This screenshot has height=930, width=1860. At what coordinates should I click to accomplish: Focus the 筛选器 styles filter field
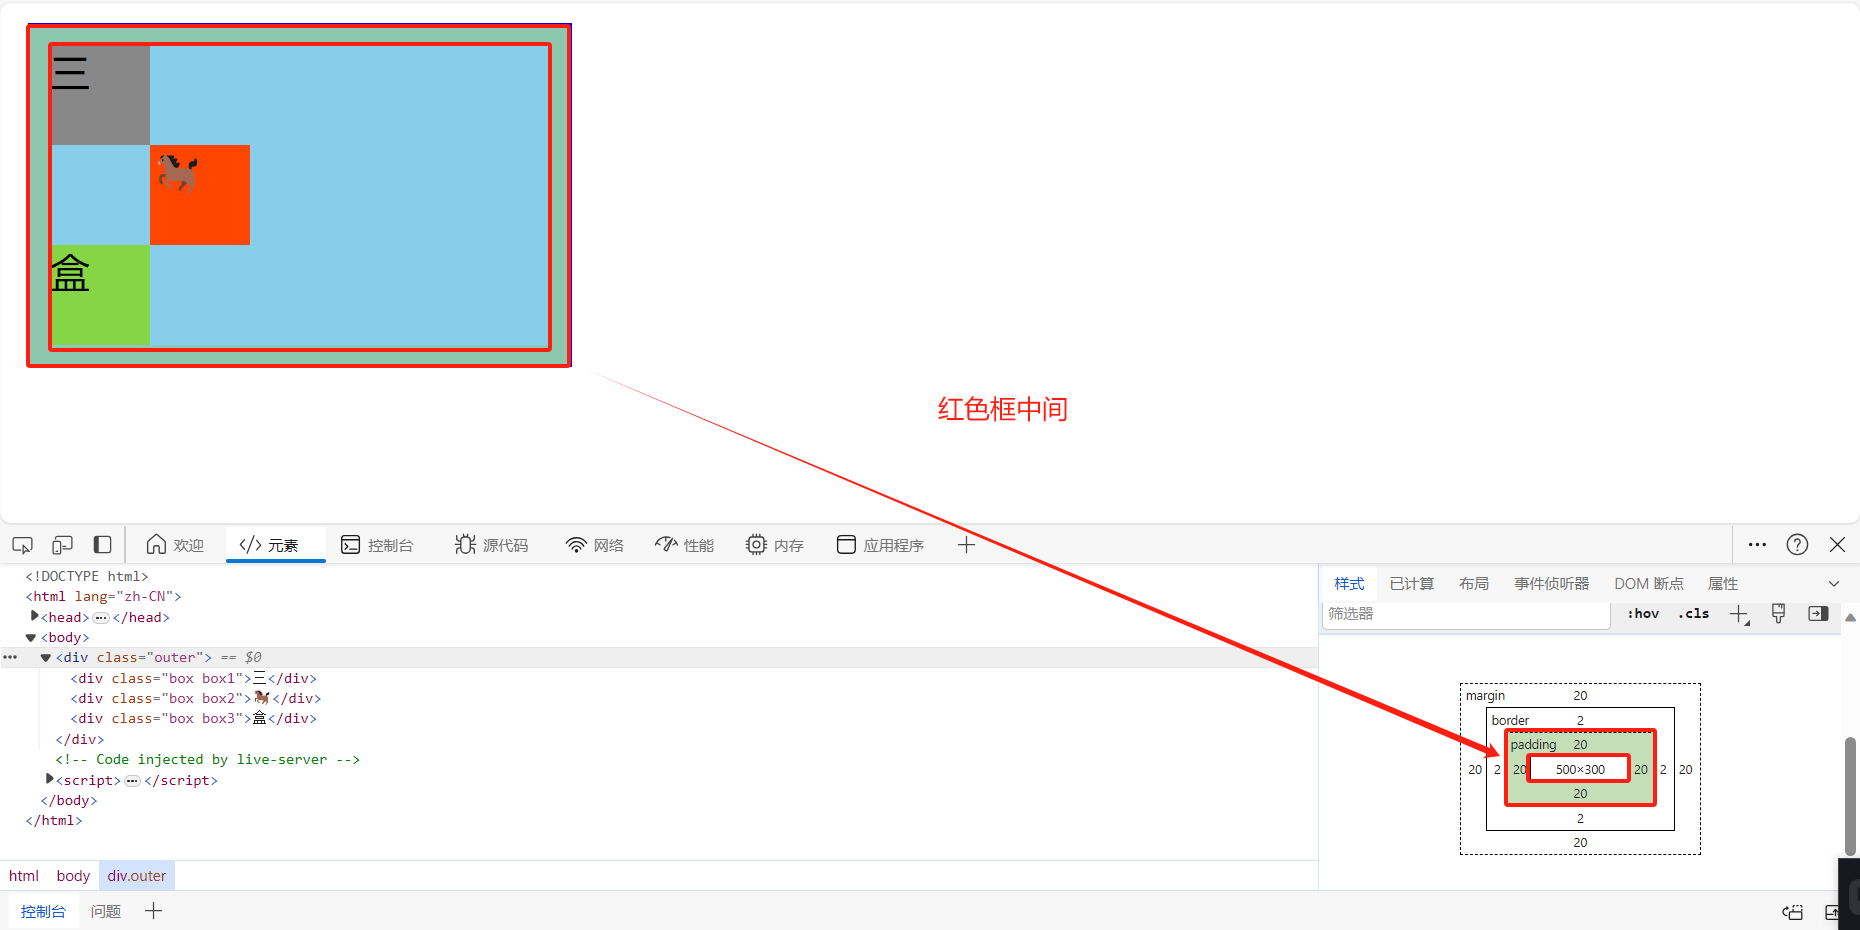coord(1466,614)
